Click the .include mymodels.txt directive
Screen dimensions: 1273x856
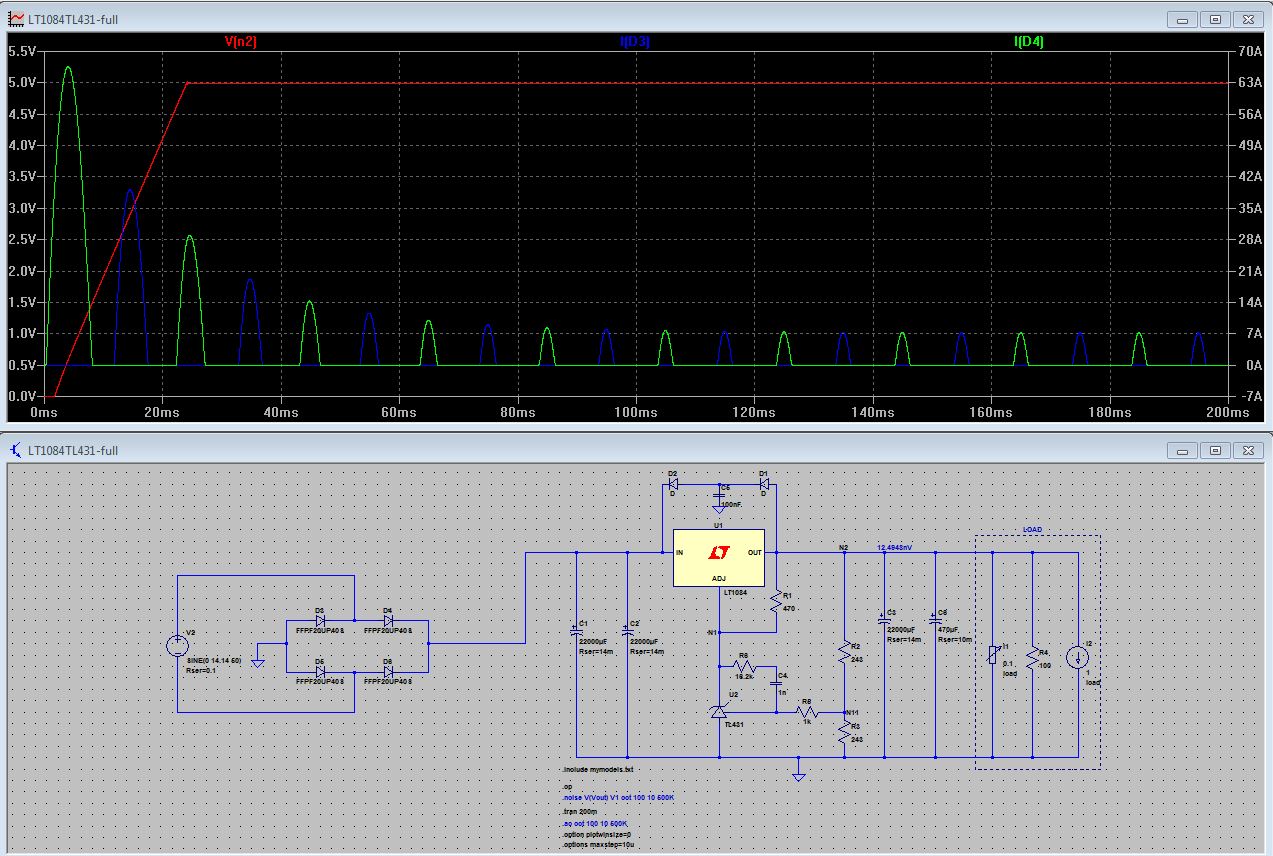tap(597, 769)
